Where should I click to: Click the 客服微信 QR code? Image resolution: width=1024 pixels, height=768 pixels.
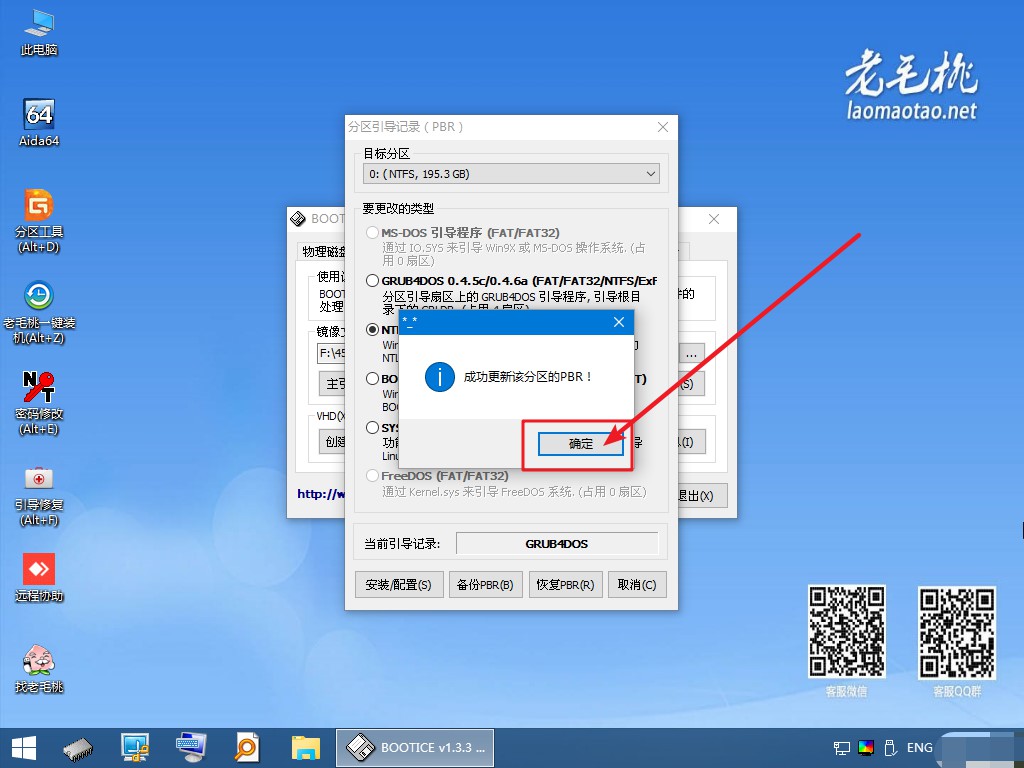tap(847, 632)
